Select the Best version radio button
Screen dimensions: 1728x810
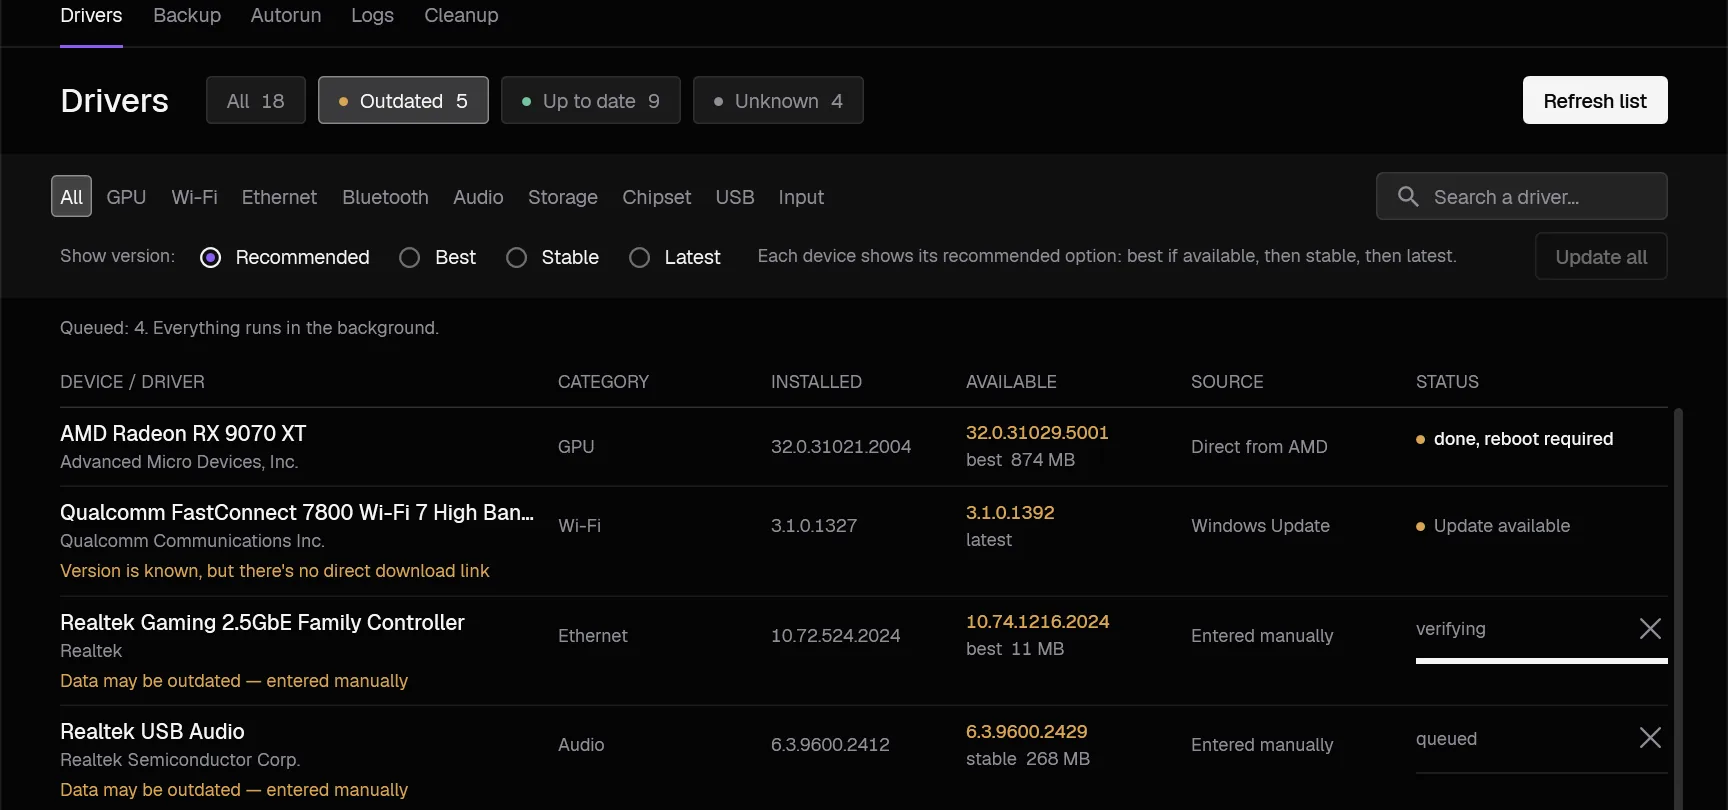[410, 258]
